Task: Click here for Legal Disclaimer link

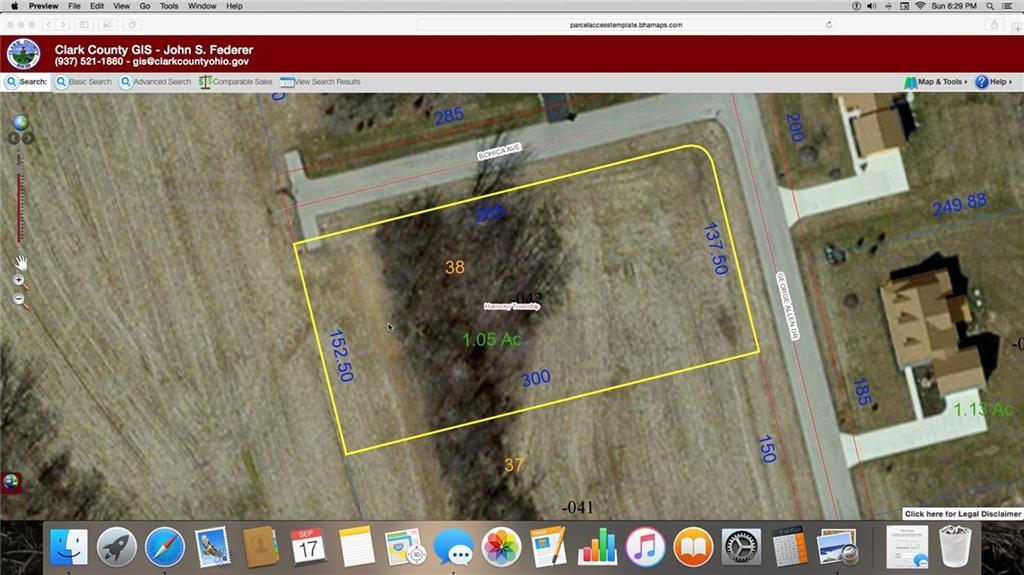Action: (962, 514)
